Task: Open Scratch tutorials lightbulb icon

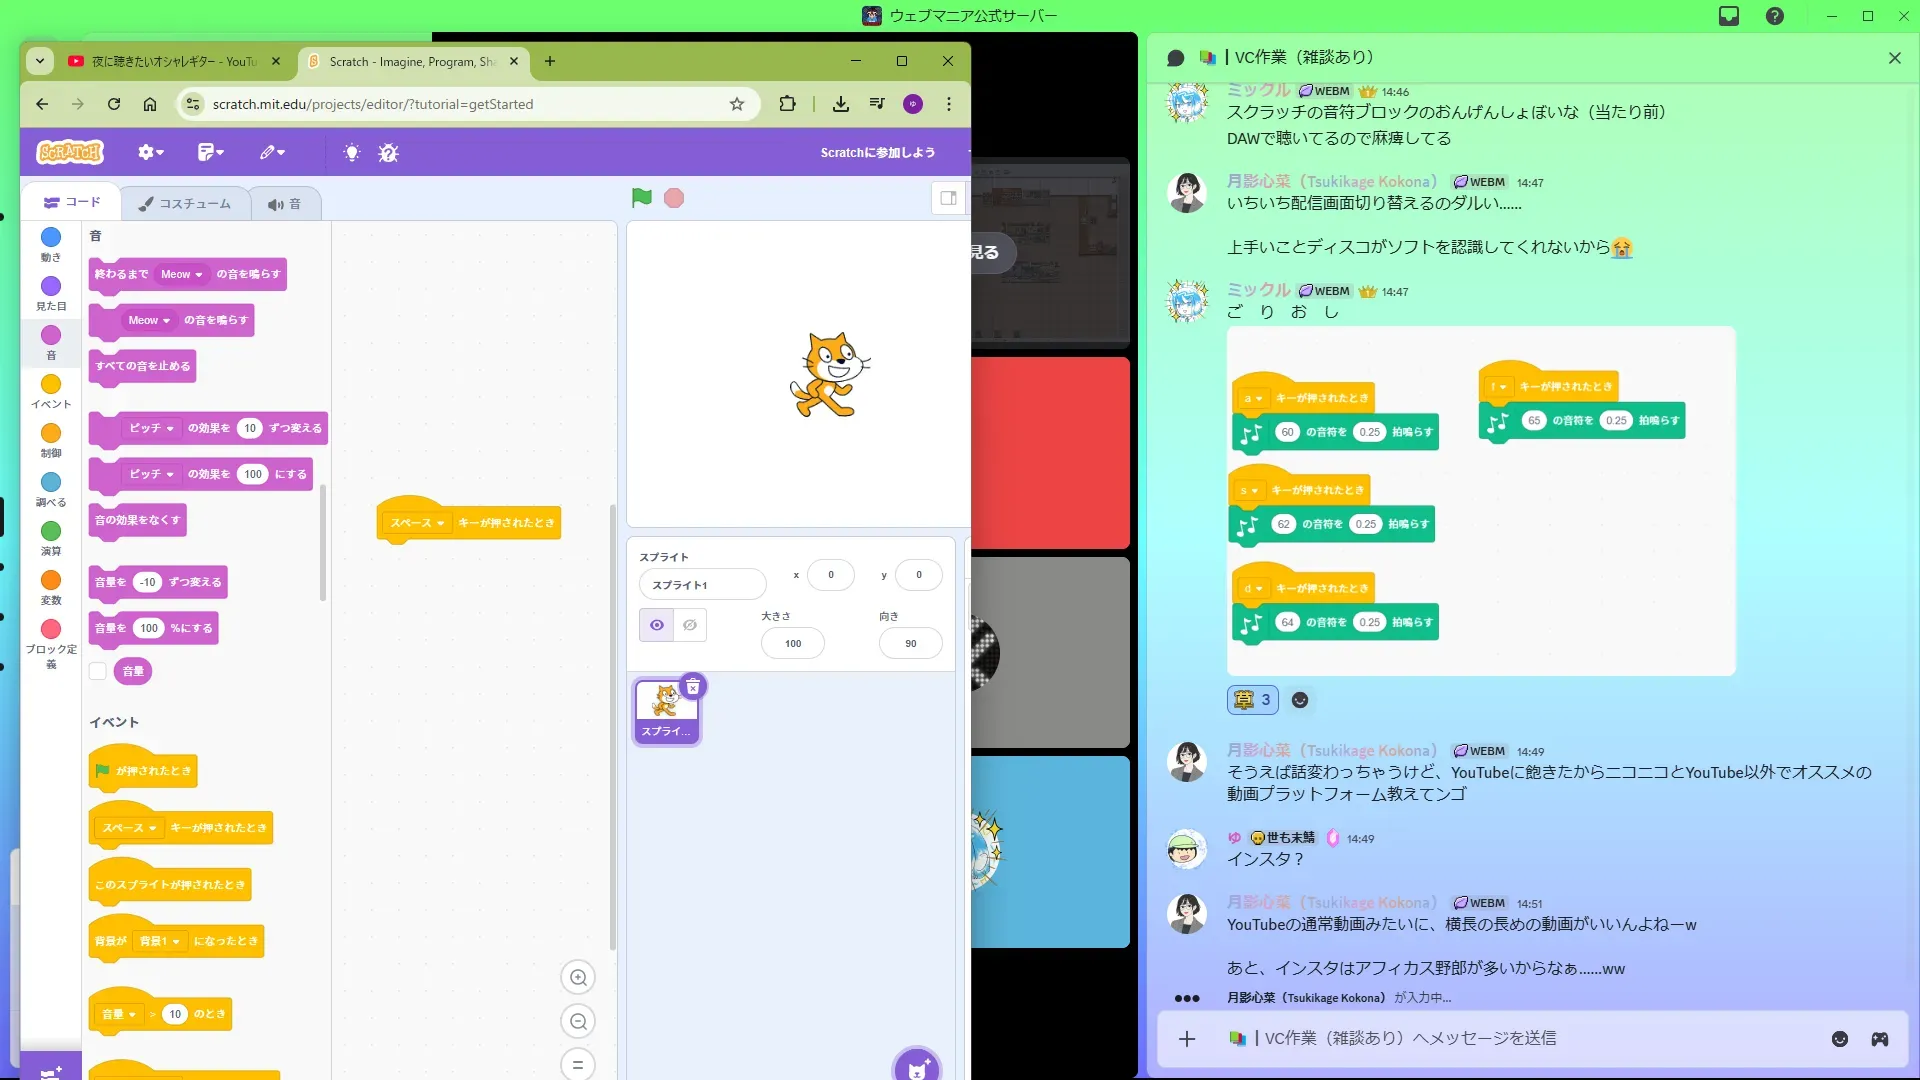Action: click(351, 153)
